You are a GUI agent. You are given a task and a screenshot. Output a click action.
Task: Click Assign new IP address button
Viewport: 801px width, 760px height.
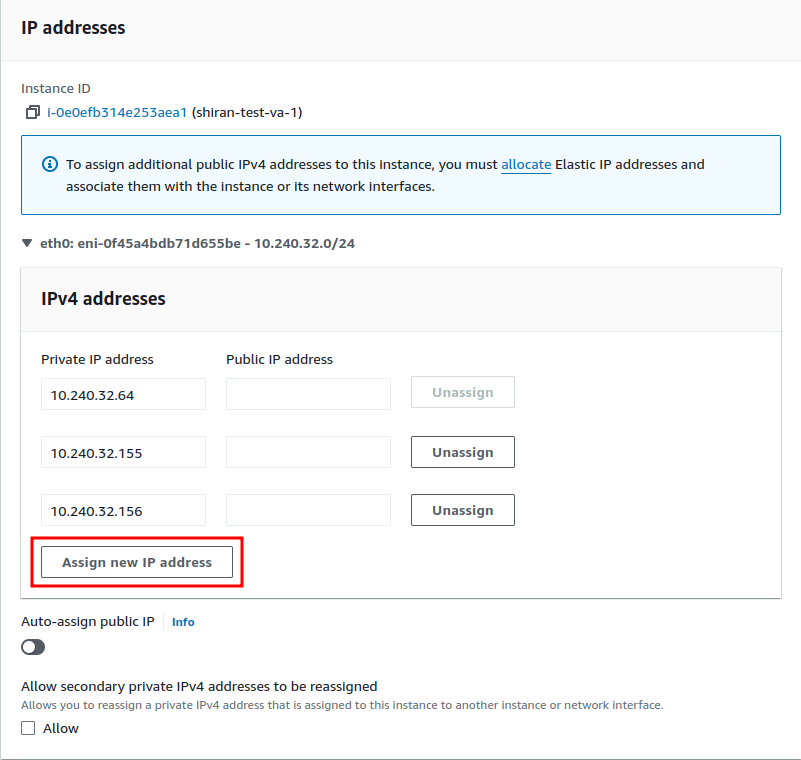point(137,562)
